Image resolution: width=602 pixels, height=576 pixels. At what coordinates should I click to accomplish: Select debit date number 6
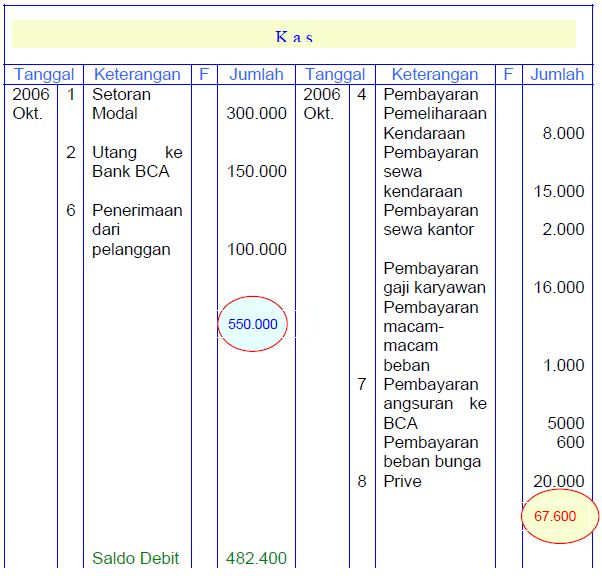(71, 210)
